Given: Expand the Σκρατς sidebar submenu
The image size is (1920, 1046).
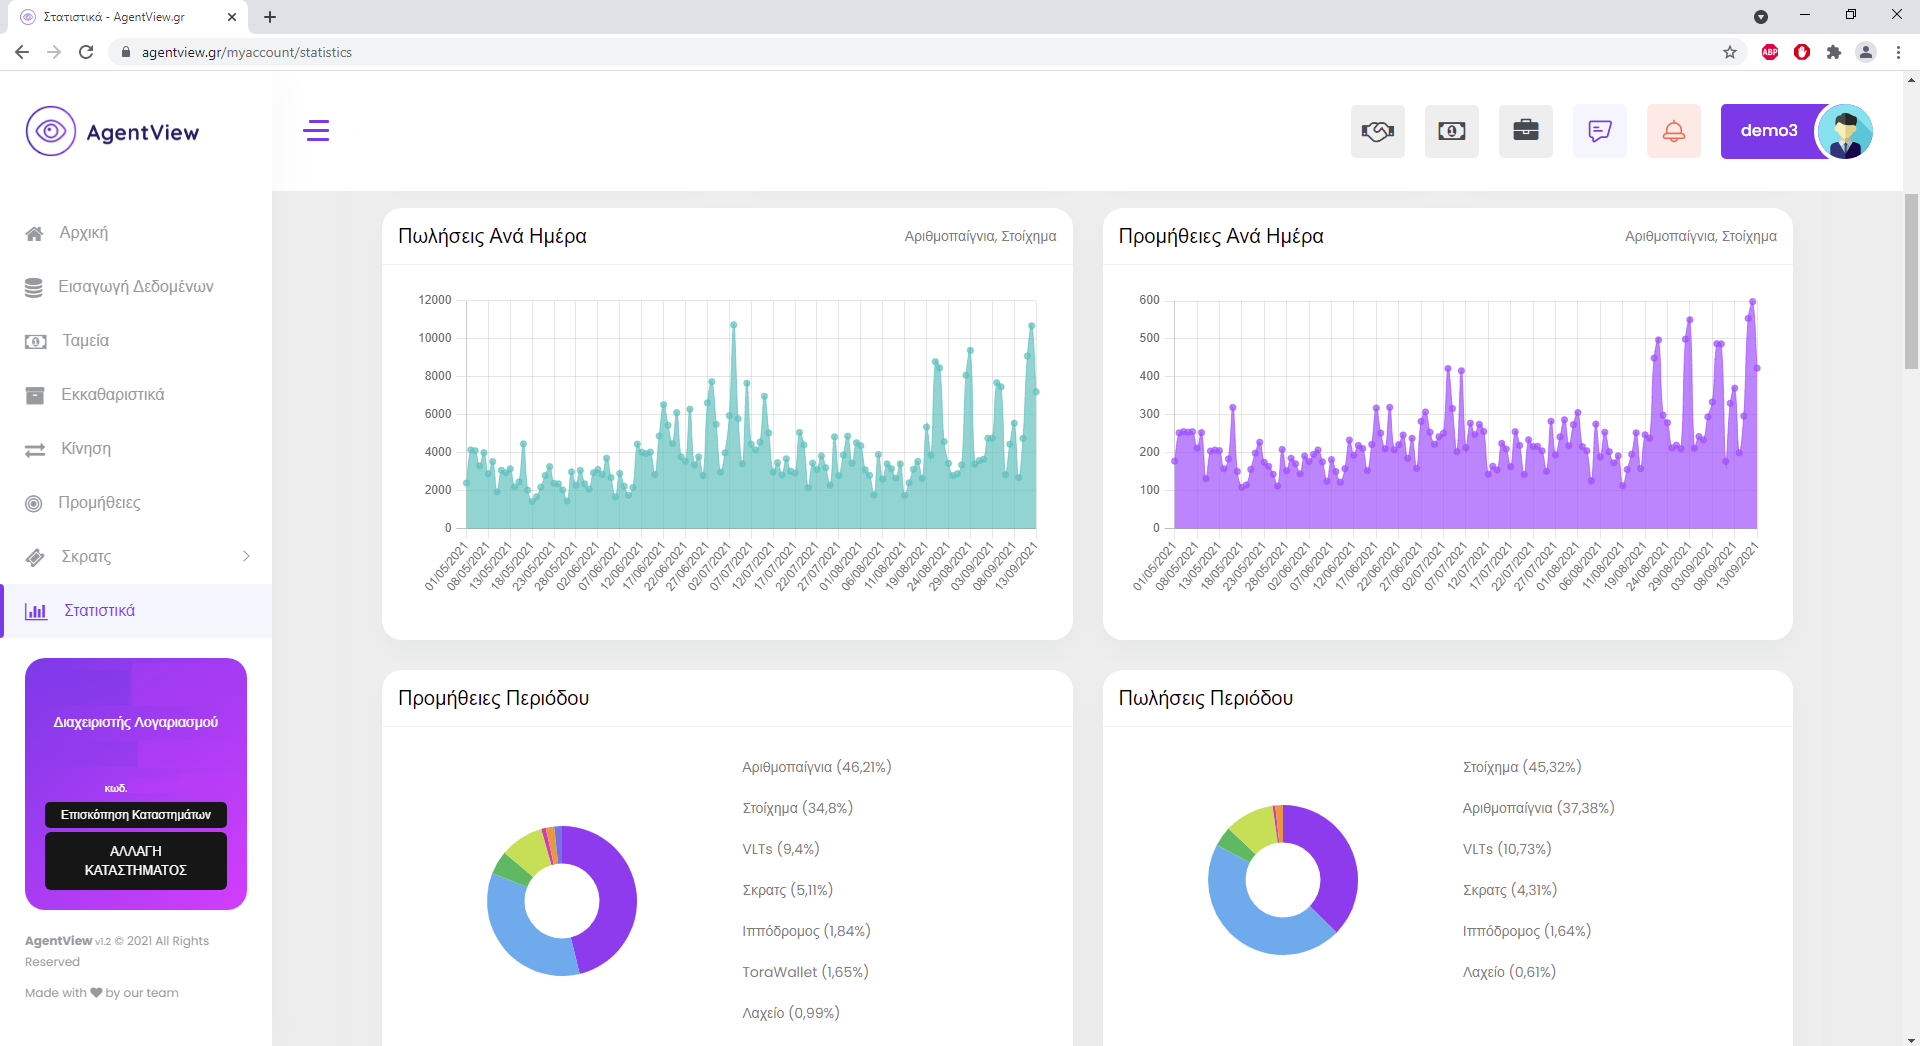Looking at the screenshot, I should (x=246, y=556).
